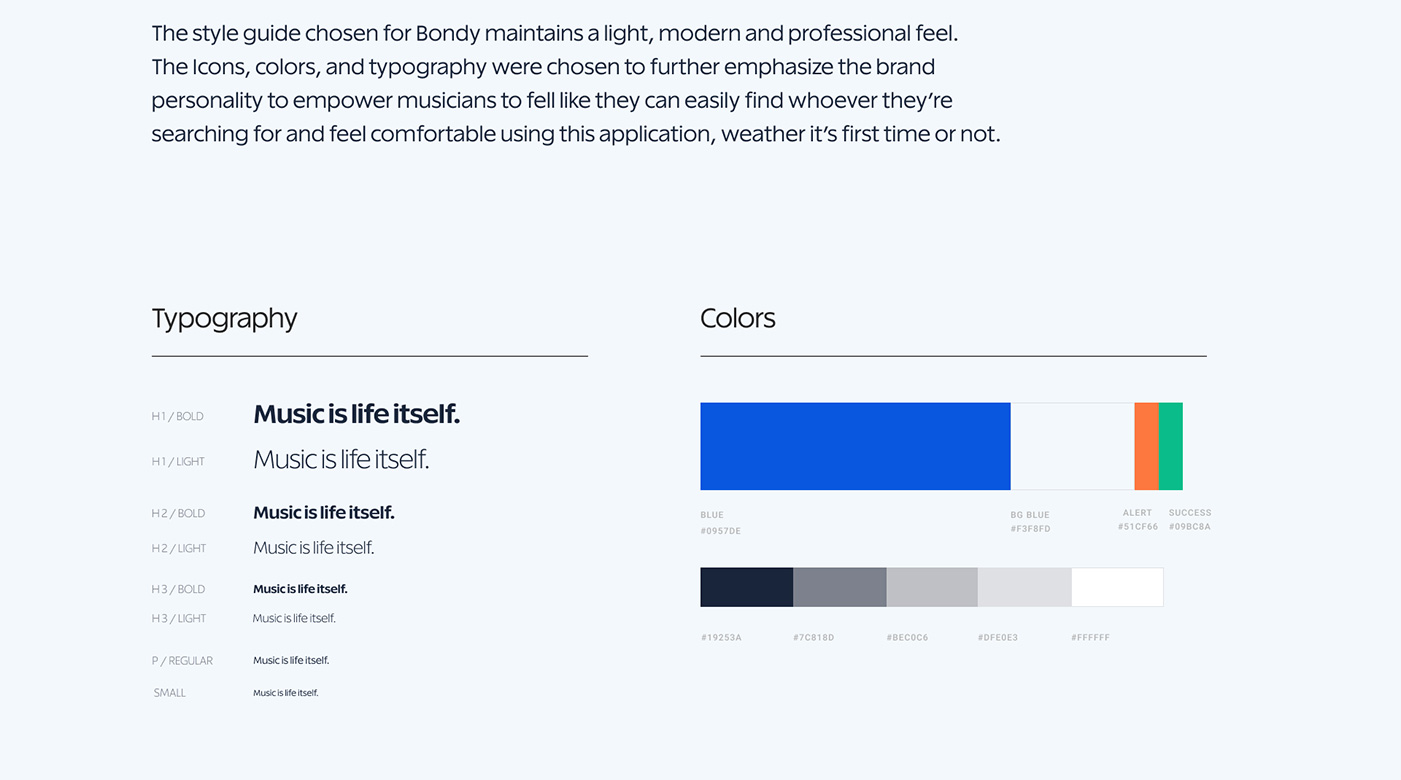1401x780 pixels.
Task: Choose the green Success color swatch
Action: point(1171,446)
